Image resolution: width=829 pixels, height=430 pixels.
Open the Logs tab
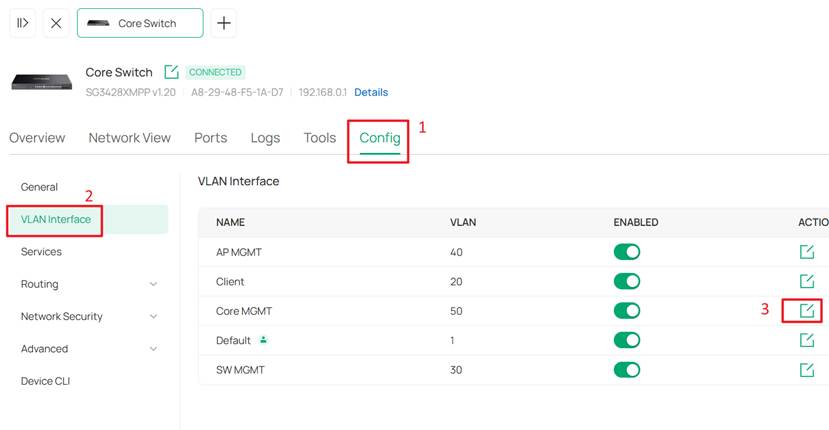tap(265, 138)
